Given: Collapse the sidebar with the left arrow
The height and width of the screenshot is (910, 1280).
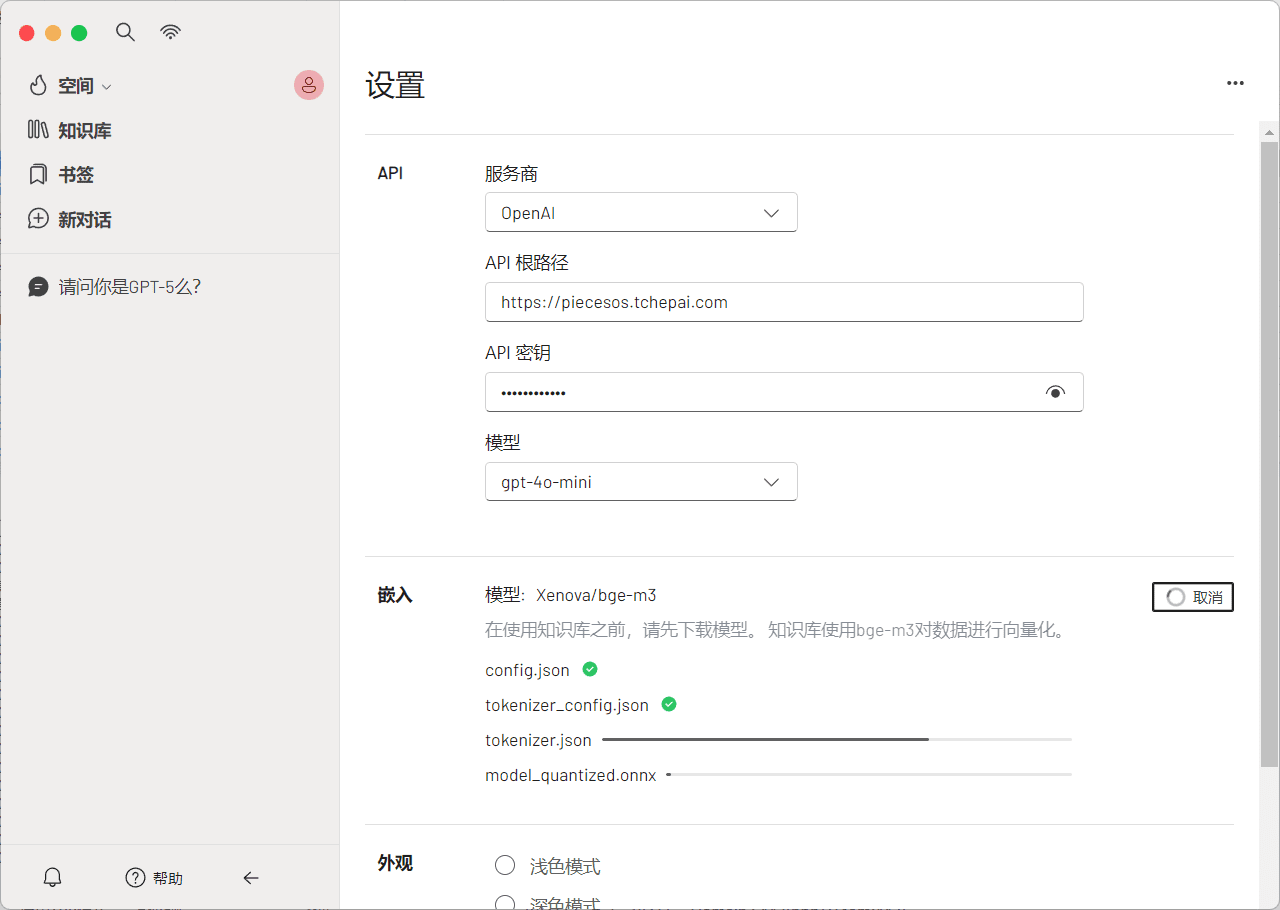Looking at the screenshot, I should click(x=251, y=878).
